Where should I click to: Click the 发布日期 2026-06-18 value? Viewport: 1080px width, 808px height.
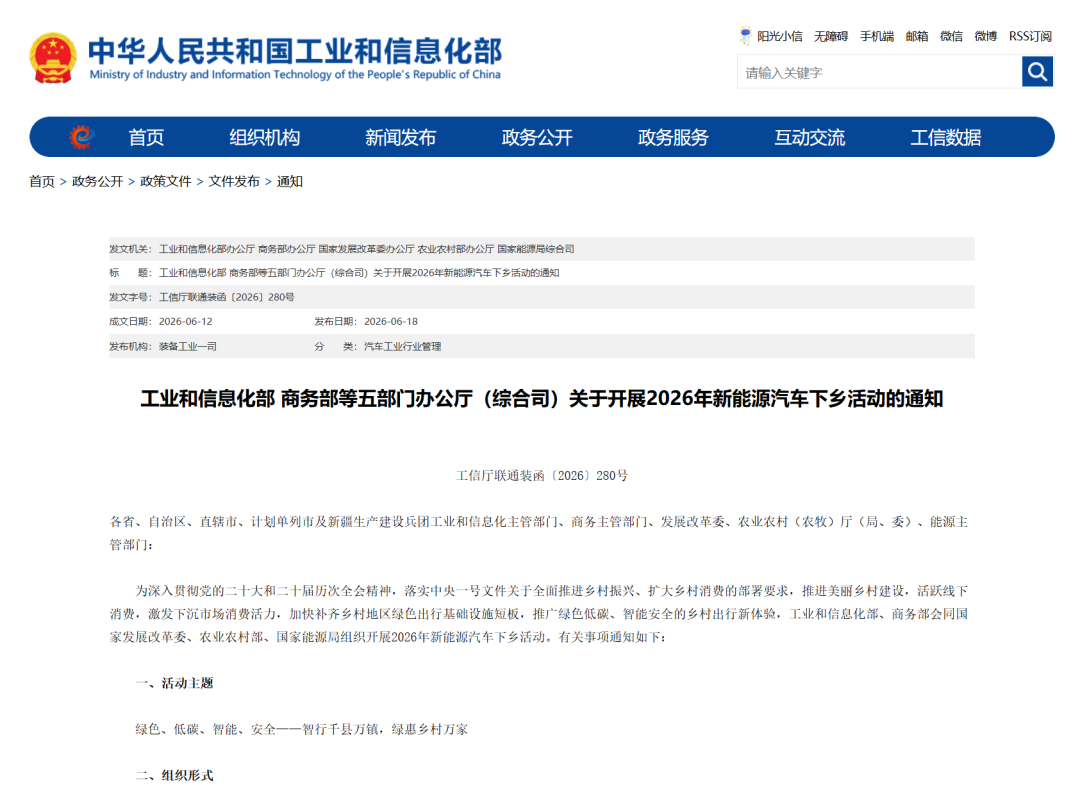391,321
